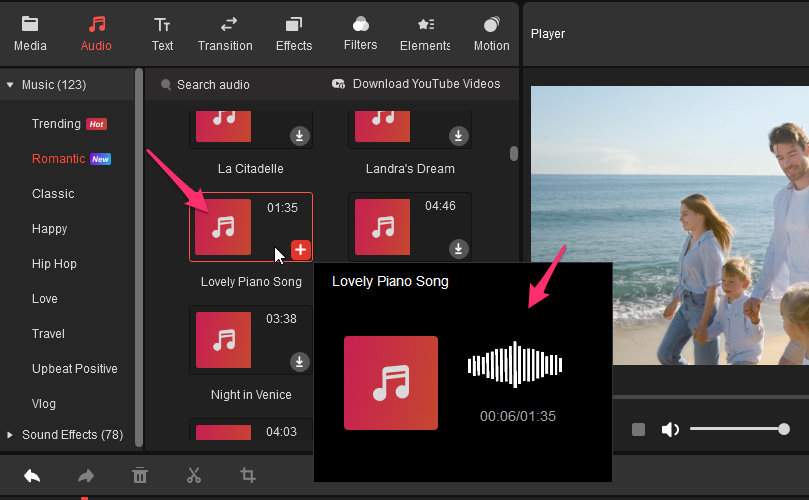Download the Landra's Dream track

458,135
